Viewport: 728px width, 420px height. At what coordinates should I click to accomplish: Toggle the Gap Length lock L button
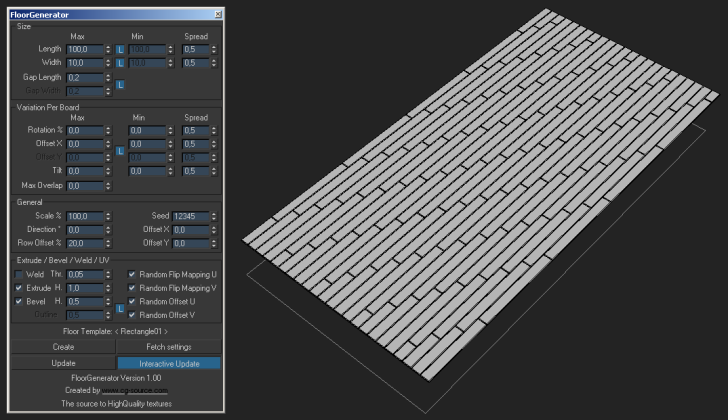[x=121, y=85]
